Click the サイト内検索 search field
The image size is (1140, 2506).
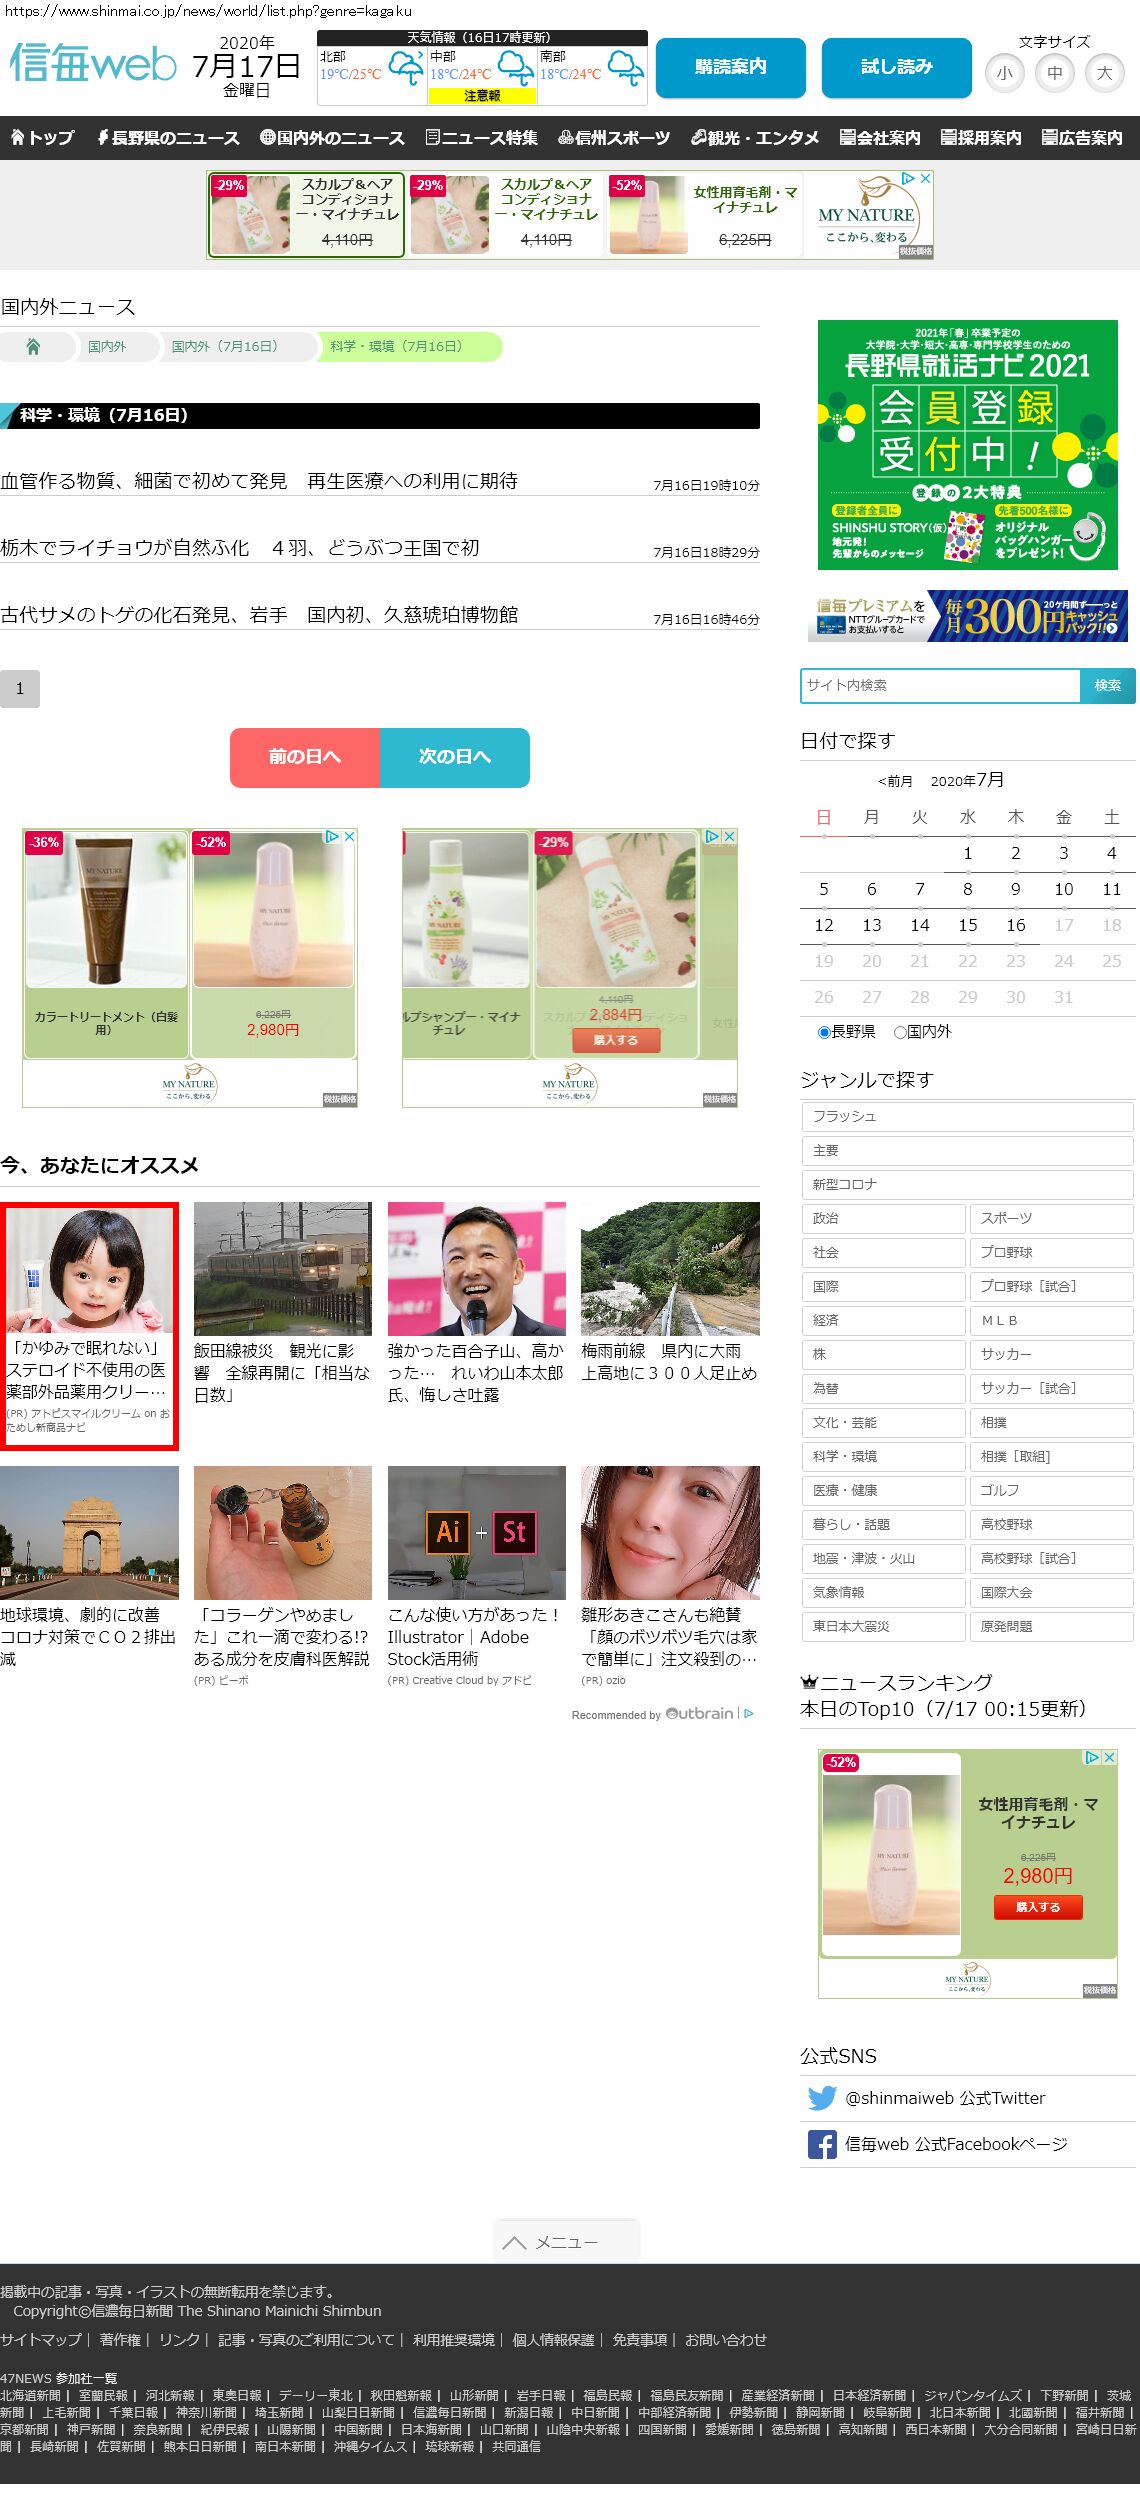tap(940, 685)
